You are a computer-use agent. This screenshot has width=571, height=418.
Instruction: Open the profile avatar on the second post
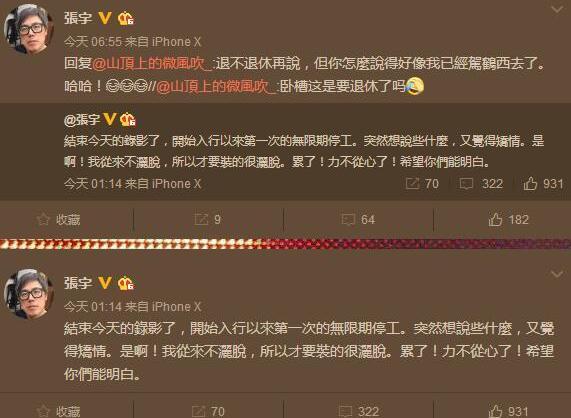[x=28, y=294]
